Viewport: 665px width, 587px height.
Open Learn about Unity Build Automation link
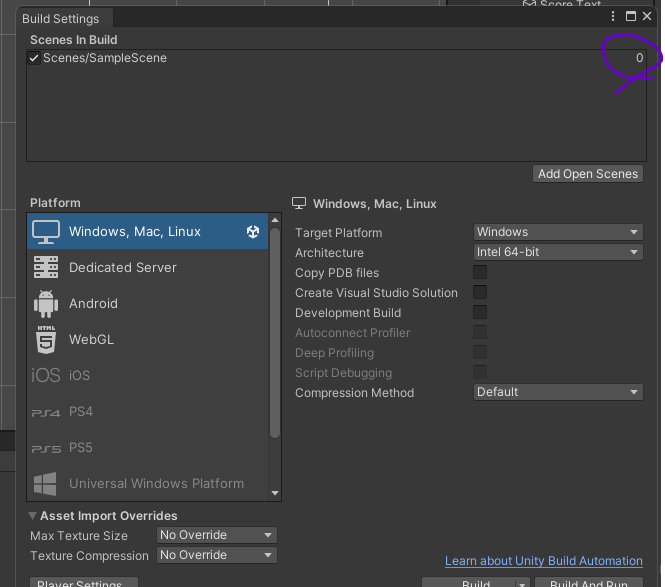point(544,561)
